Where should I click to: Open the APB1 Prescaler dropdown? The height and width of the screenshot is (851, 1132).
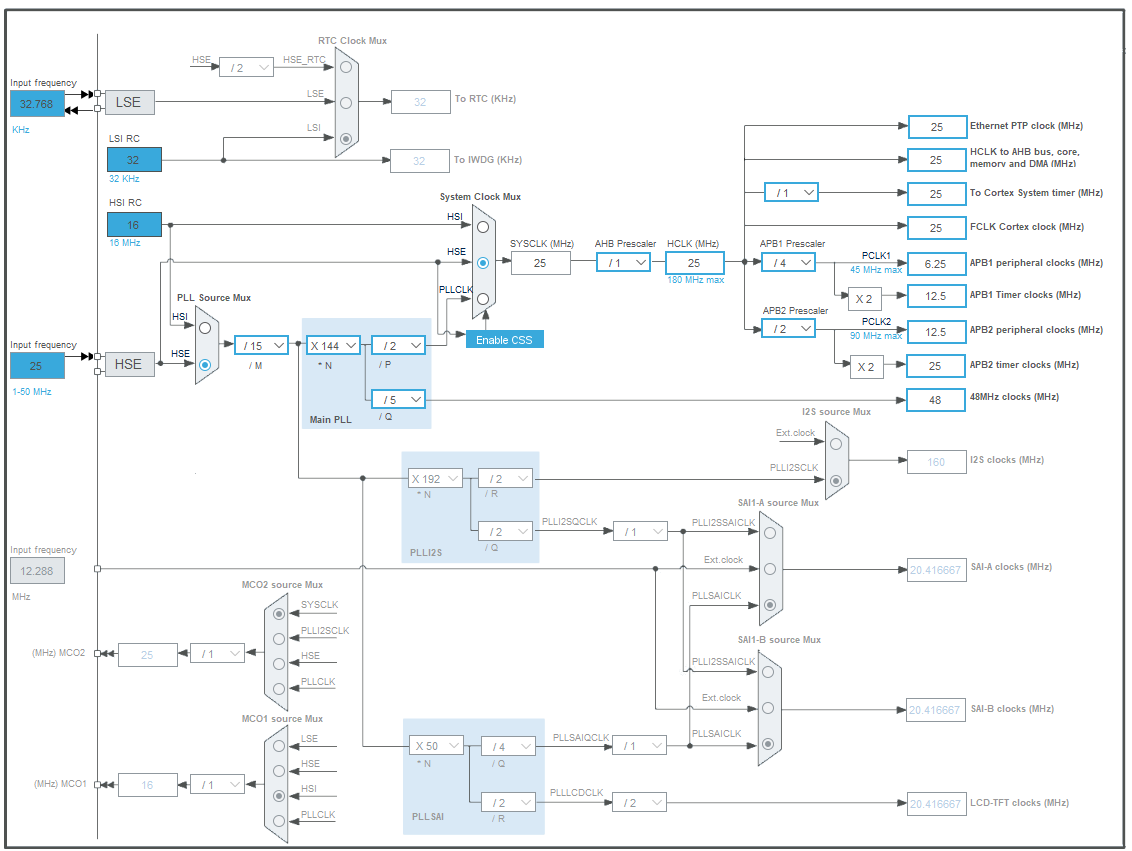click(788, 262)
